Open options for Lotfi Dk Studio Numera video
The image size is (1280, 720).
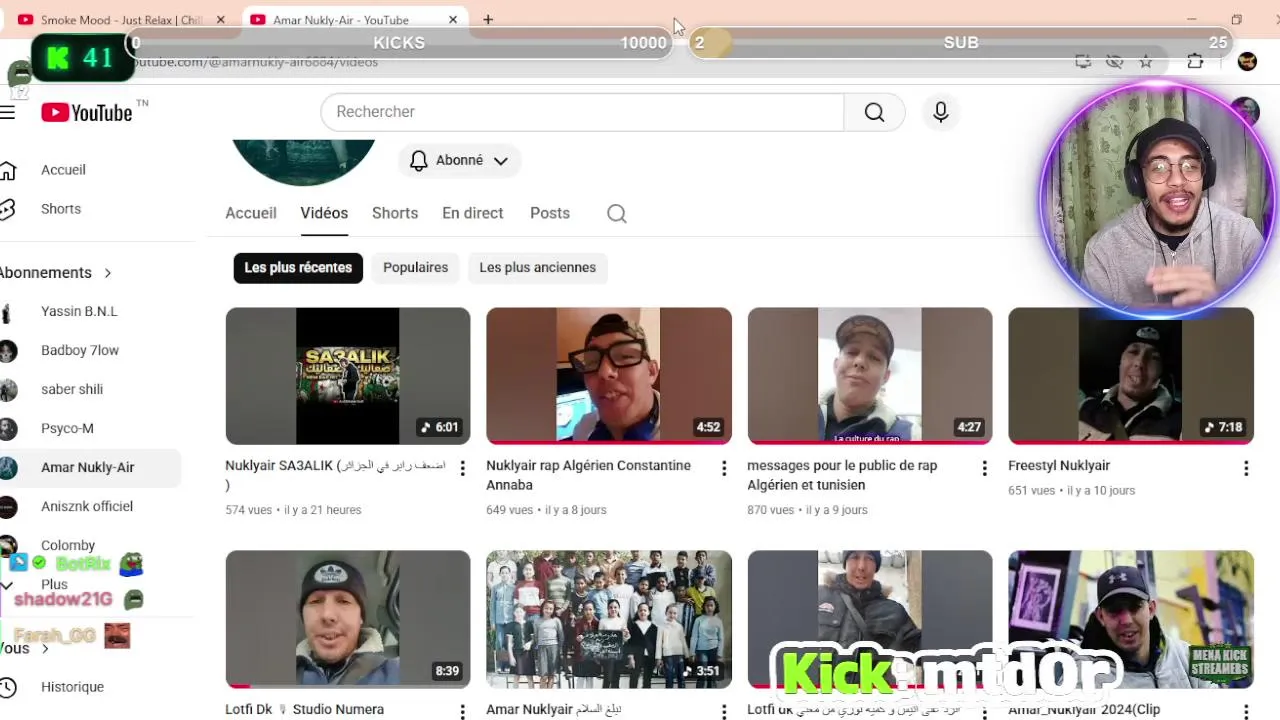pos(462,712)
